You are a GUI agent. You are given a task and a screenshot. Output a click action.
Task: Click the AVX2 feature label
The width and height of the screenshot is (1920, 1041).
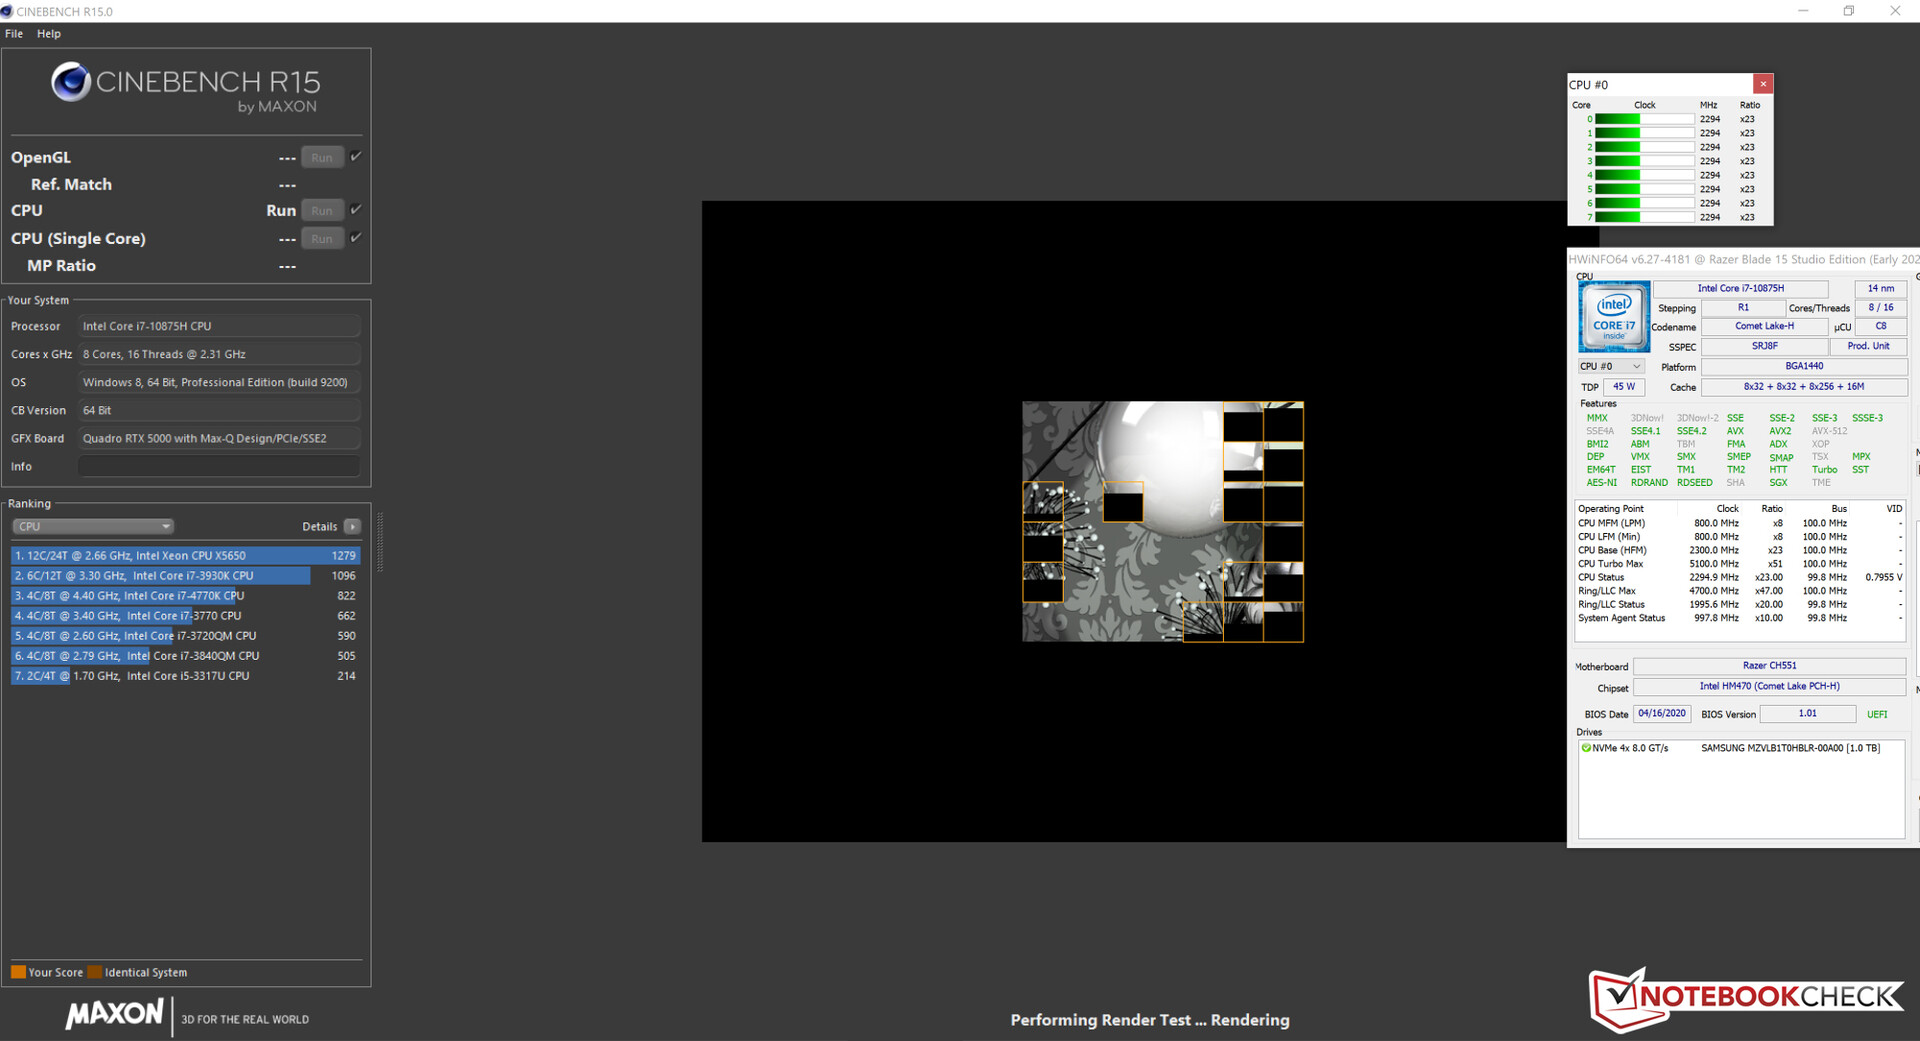(1780, 432)
